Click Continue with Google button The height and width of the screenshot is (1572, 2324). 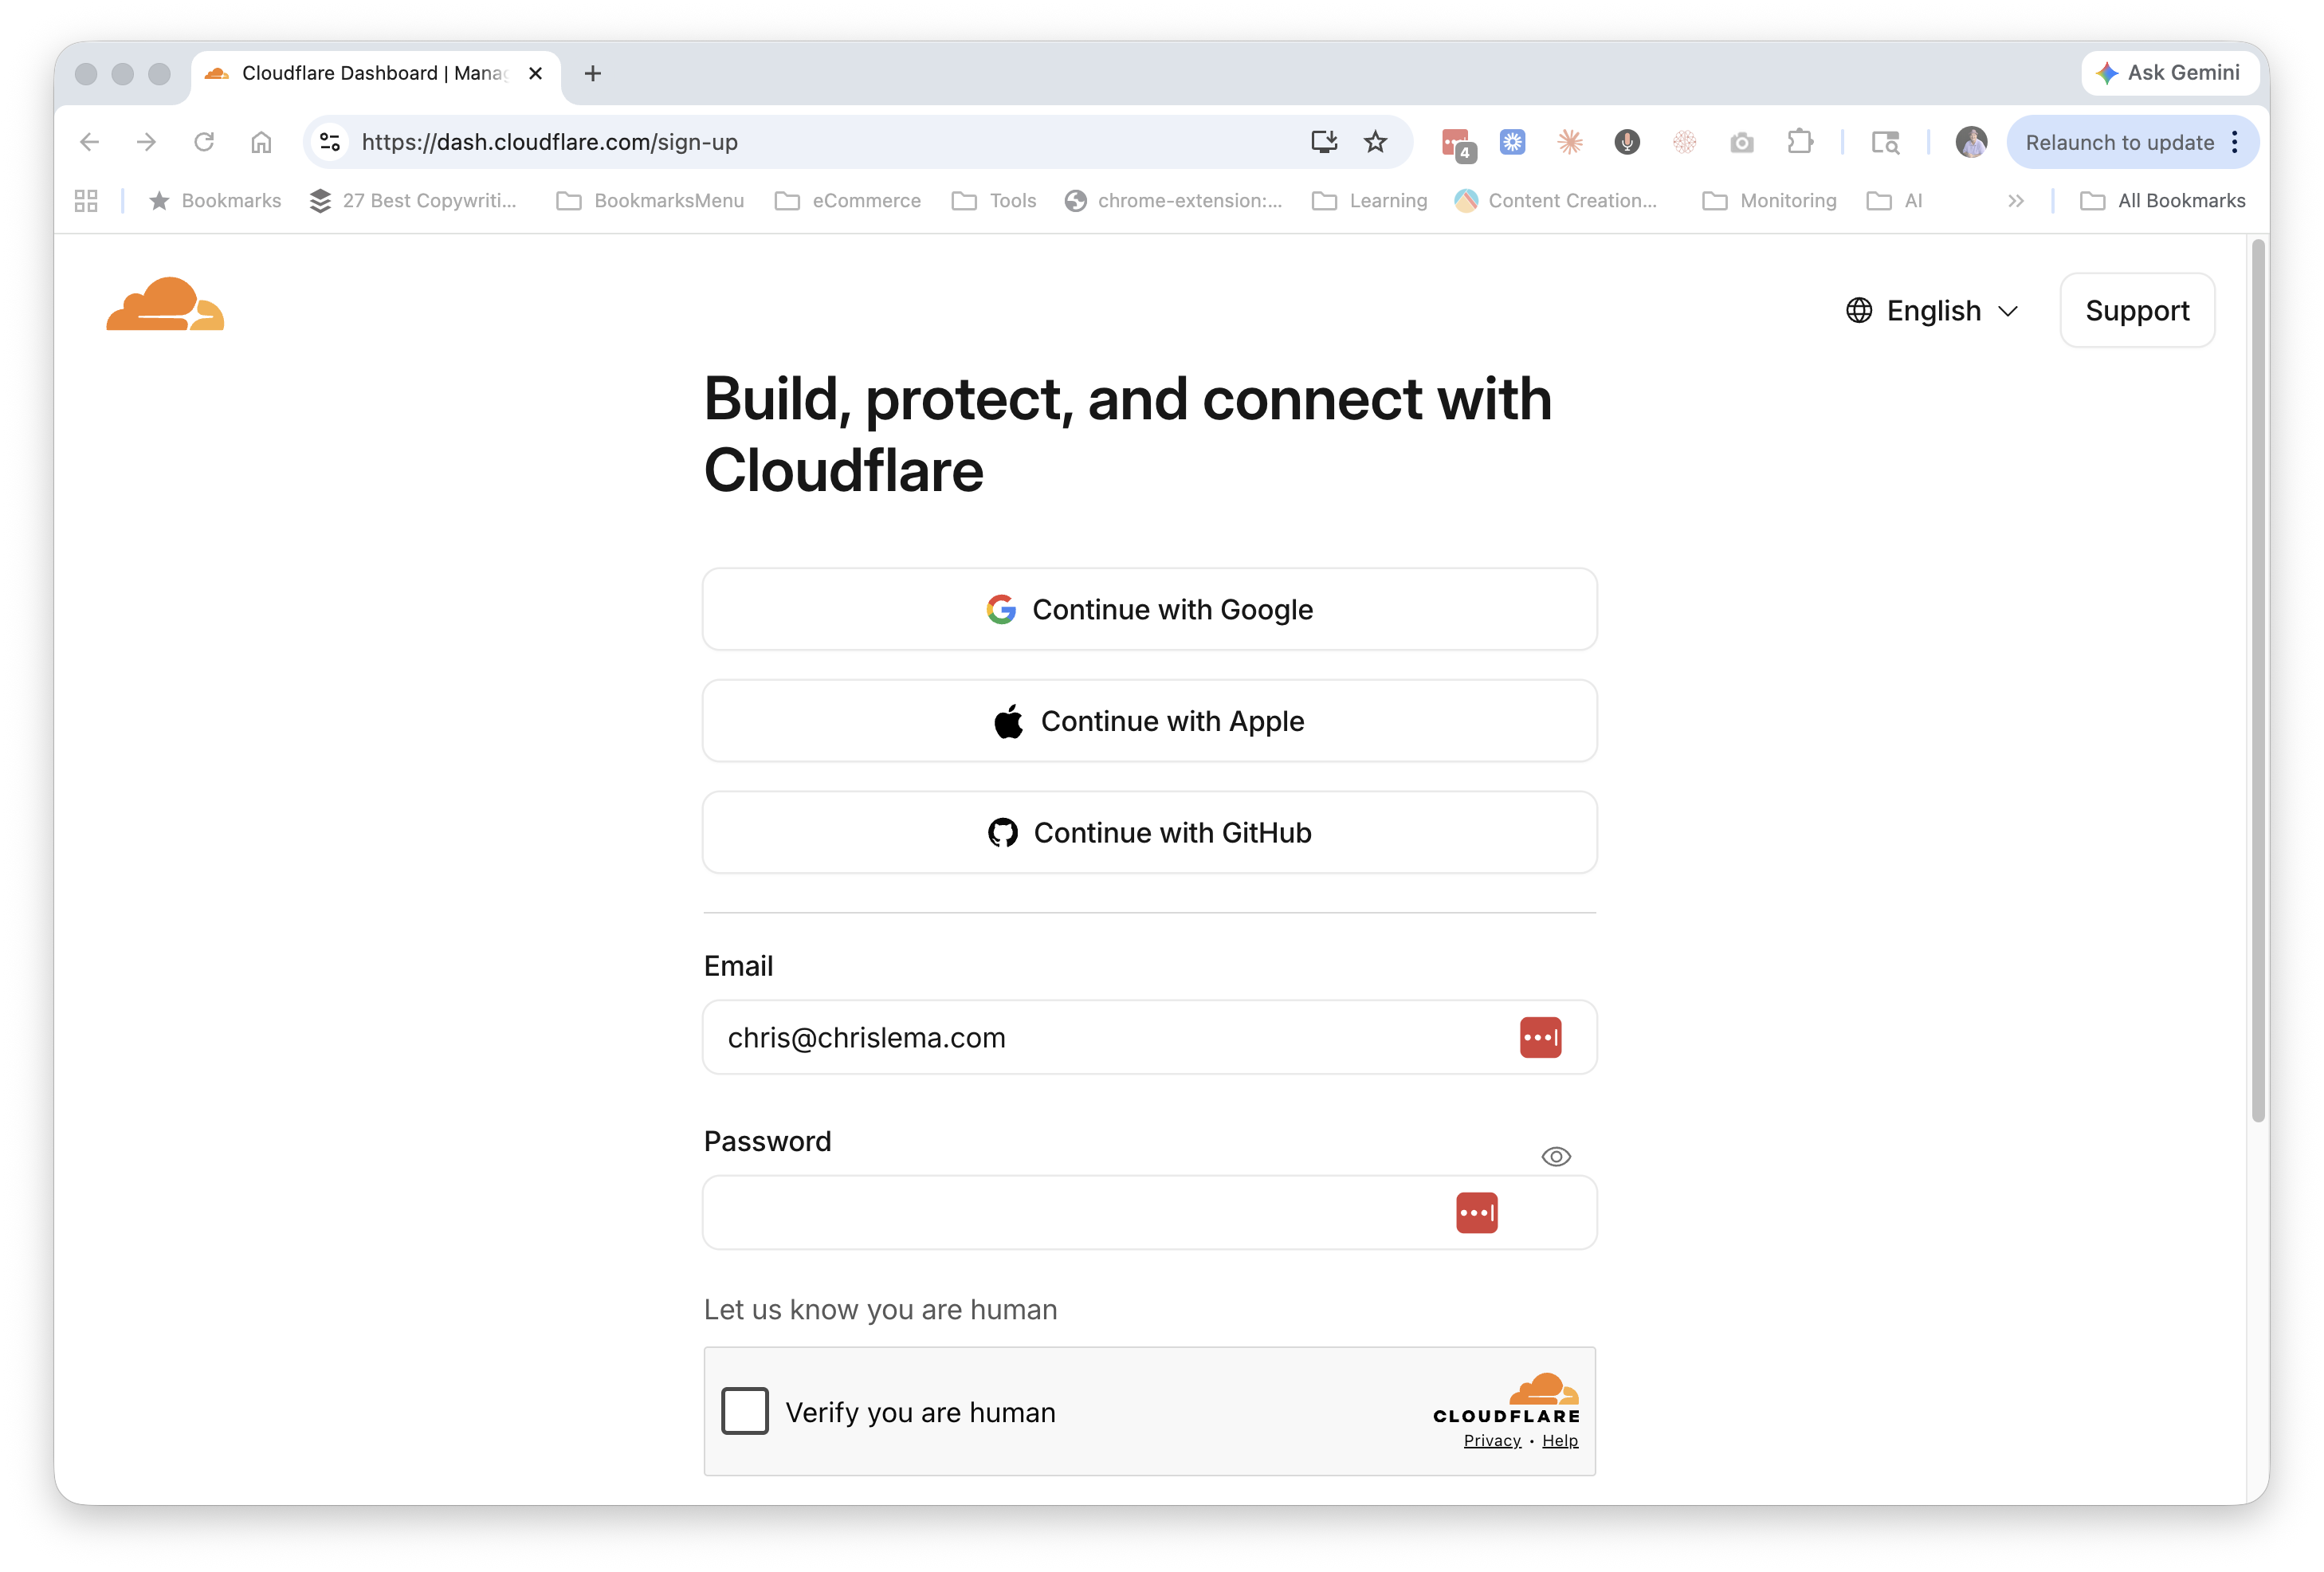(x=1149, y=609)
